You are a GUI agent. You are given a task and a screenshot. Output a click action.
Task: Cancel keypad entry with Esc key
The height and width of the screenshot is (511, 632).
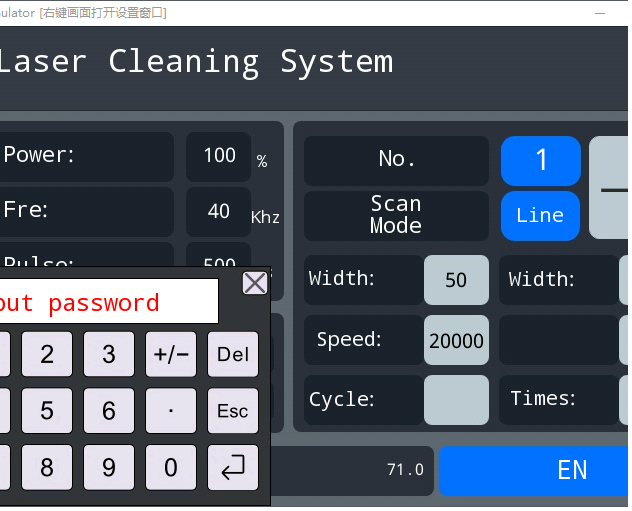click(233, 411)
